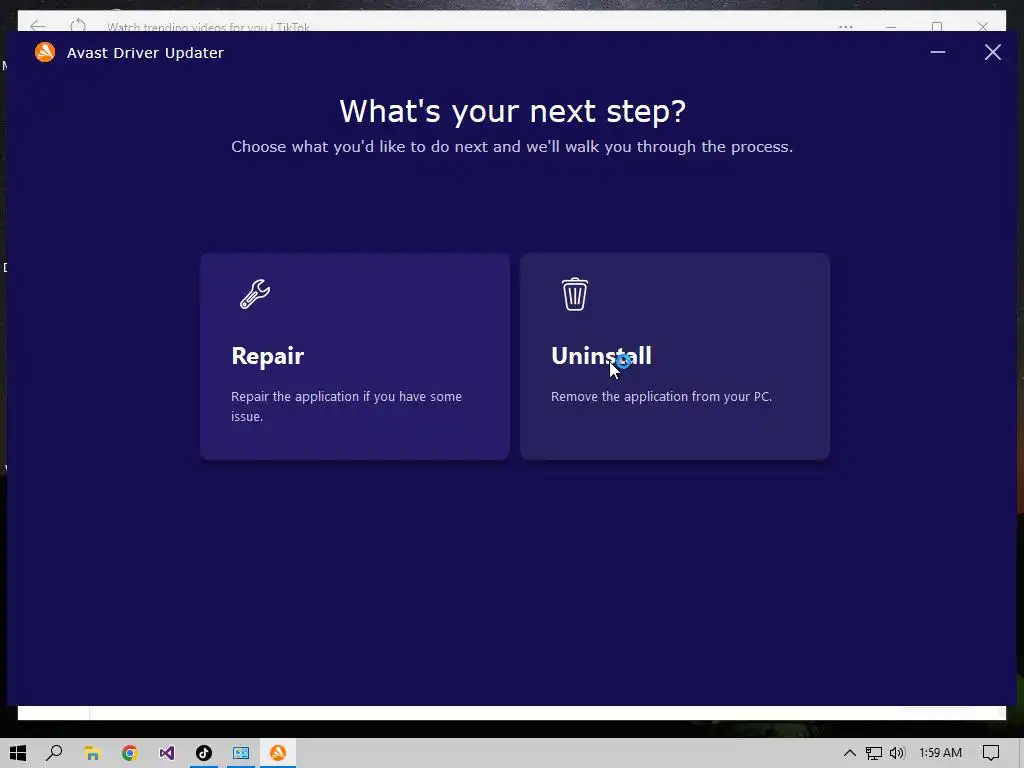Screen dimensions: 1024x768
Task: Open the three-dot menu in TikTok window
Action: coord(846,27)
